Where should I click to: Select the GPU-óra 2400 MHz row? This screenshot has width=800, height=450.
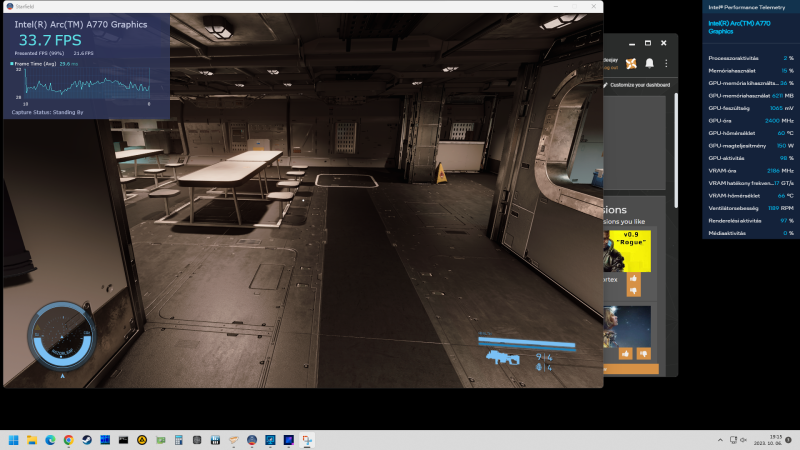[751, 121]
